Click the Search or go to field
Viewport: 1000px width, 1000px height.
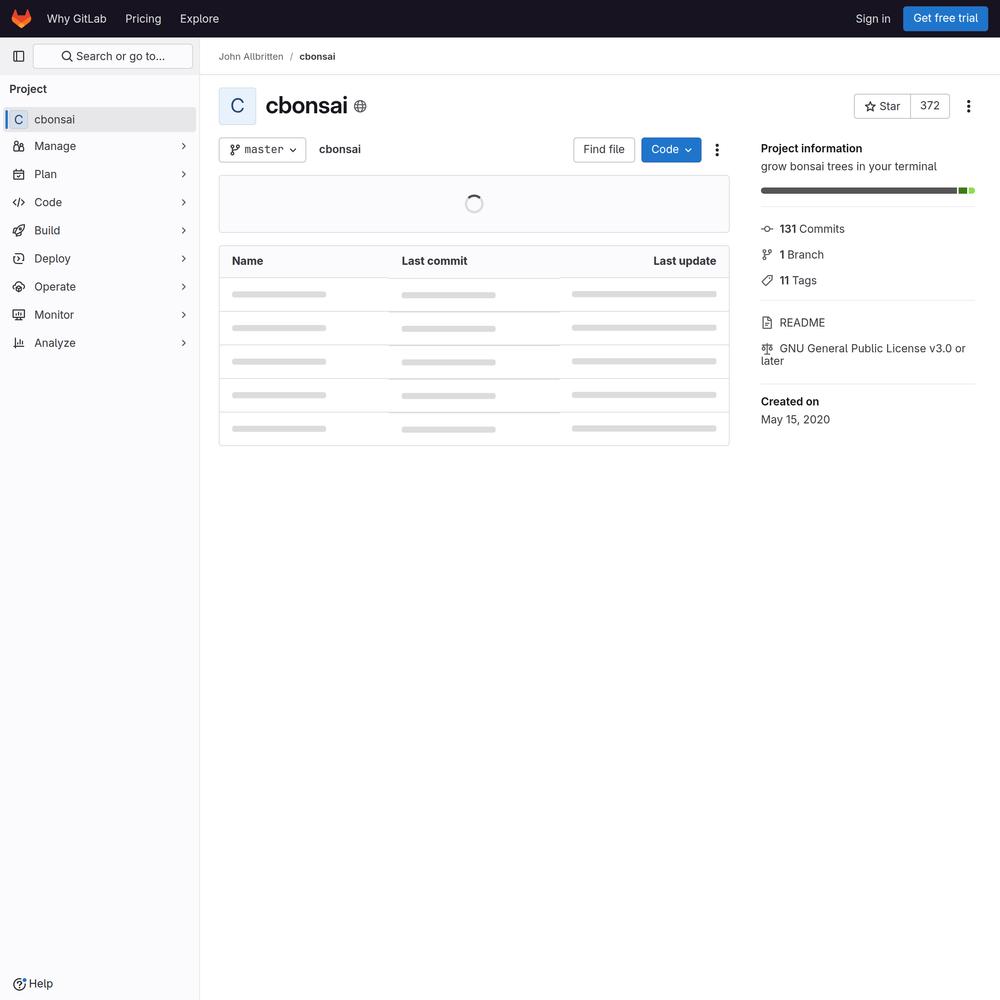(x=113, y=56)
